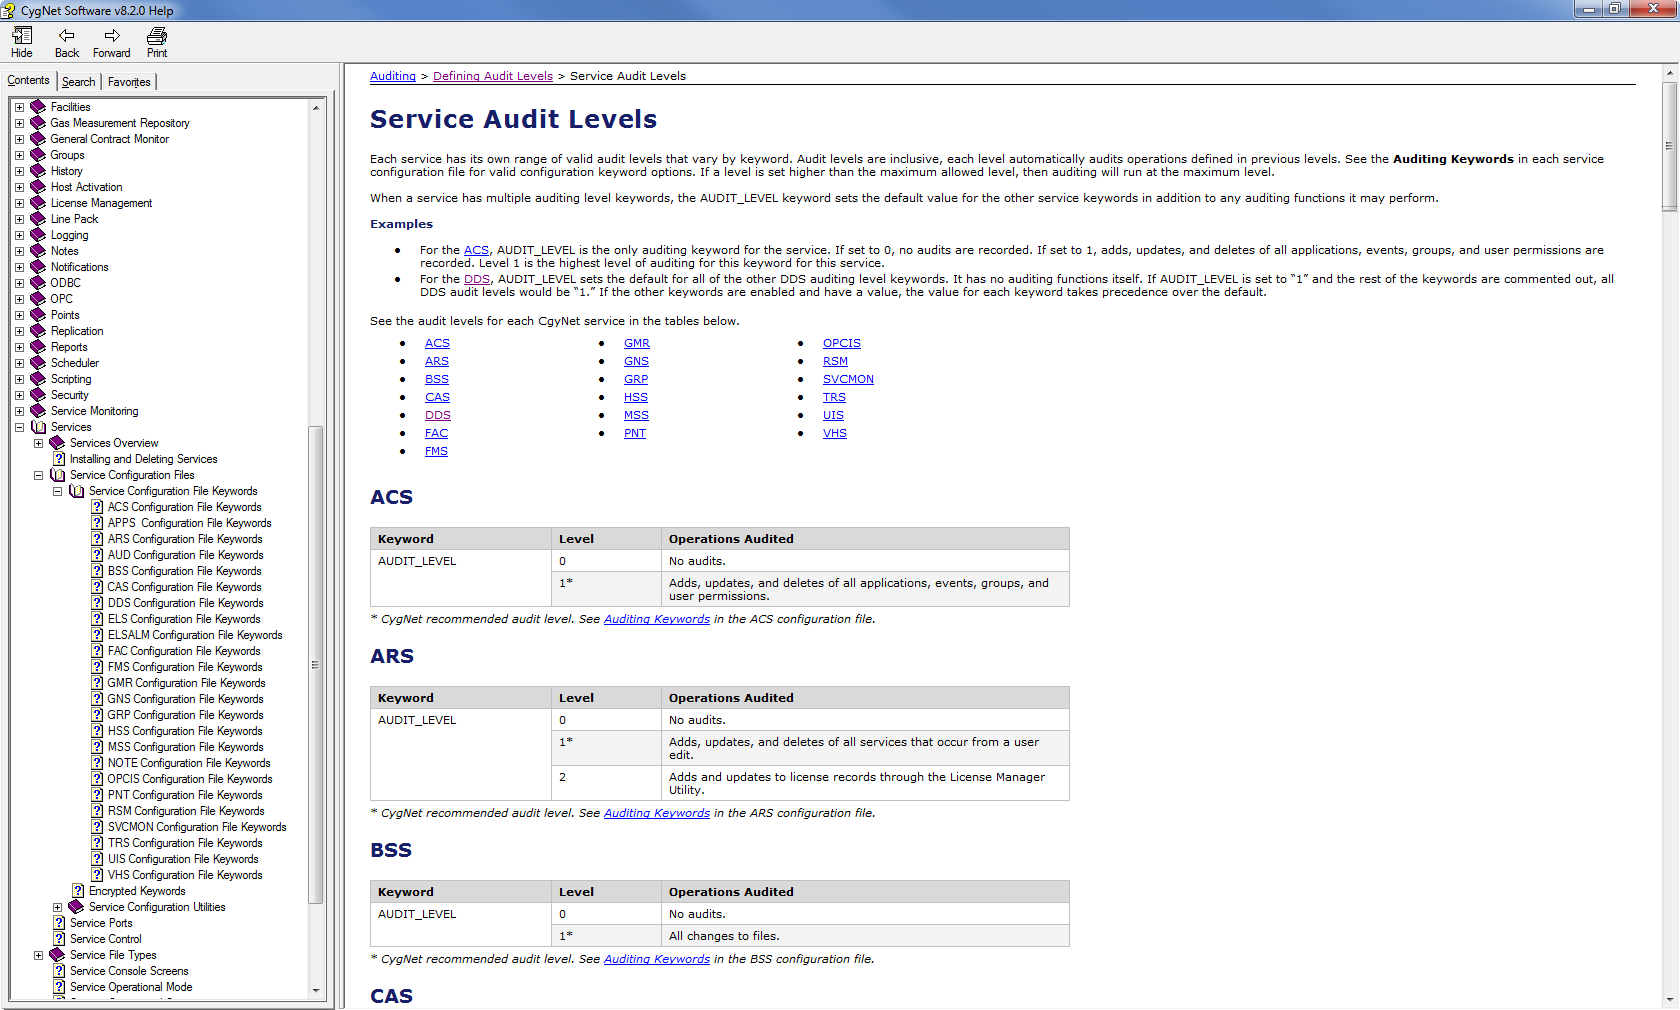Click the main page vertical scrollbar thumb
1680x1010 pixels.
[1669, 146]
